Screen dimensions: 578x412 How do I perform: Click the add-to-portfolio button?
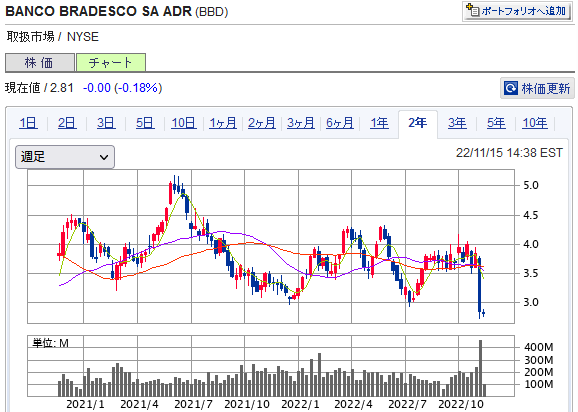[517, 11]
